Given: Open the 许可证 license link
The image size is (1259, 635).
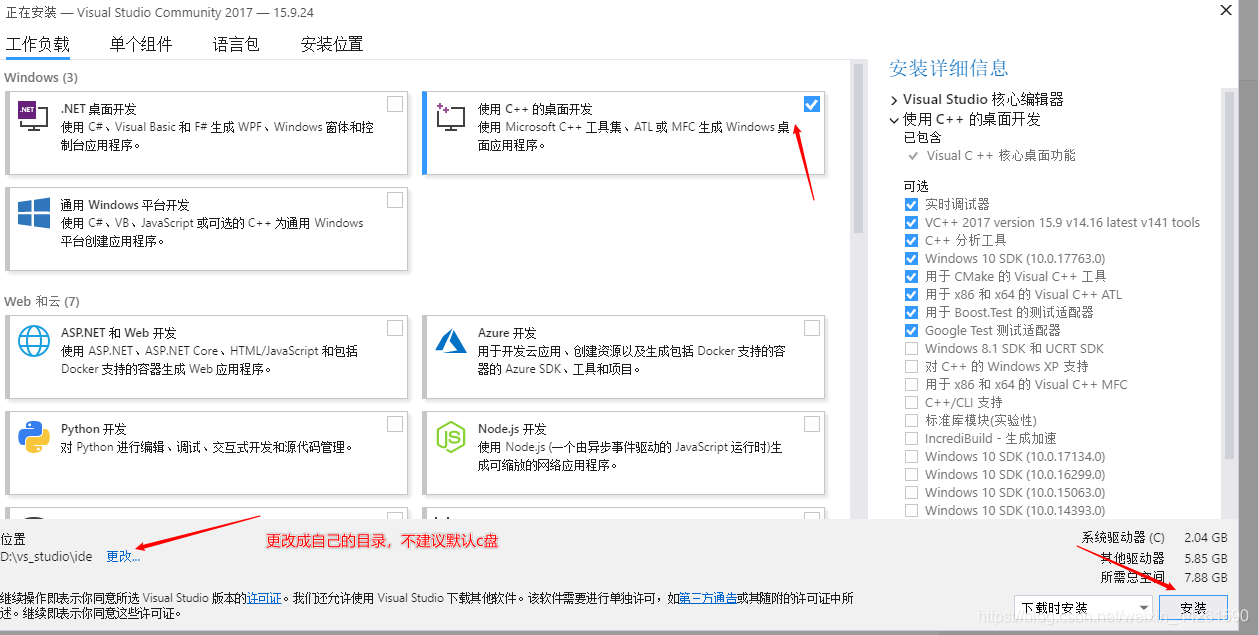Looking at the screenshot, I should [263, 598].
